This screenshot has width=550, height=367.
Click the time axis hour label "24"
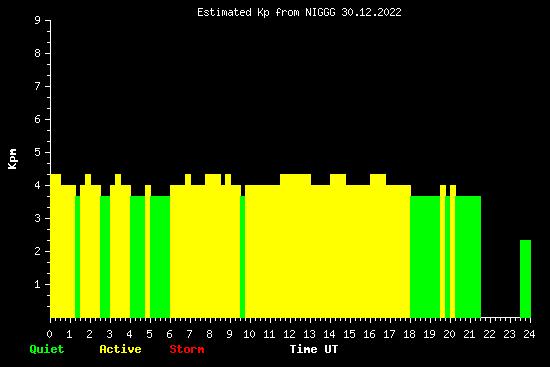(x=529, y=334)
